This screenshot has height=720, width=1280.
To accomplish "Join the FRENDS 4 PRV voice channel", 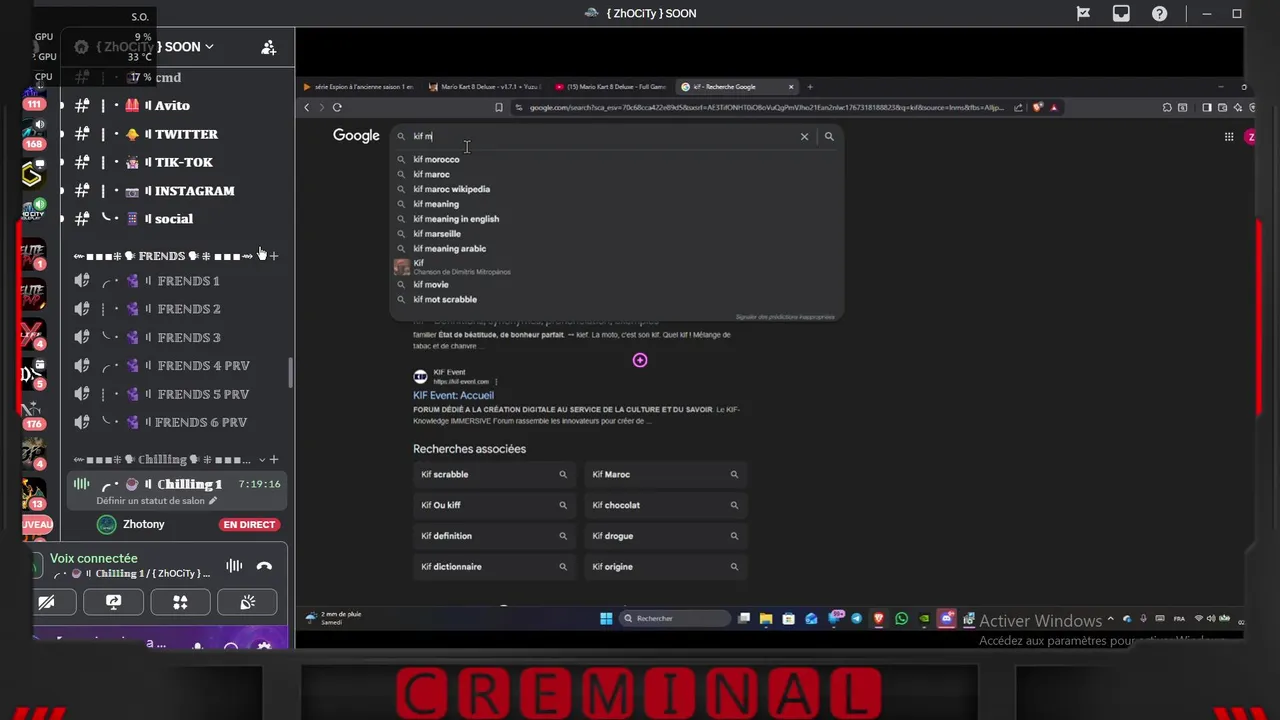I will [175, 366].
